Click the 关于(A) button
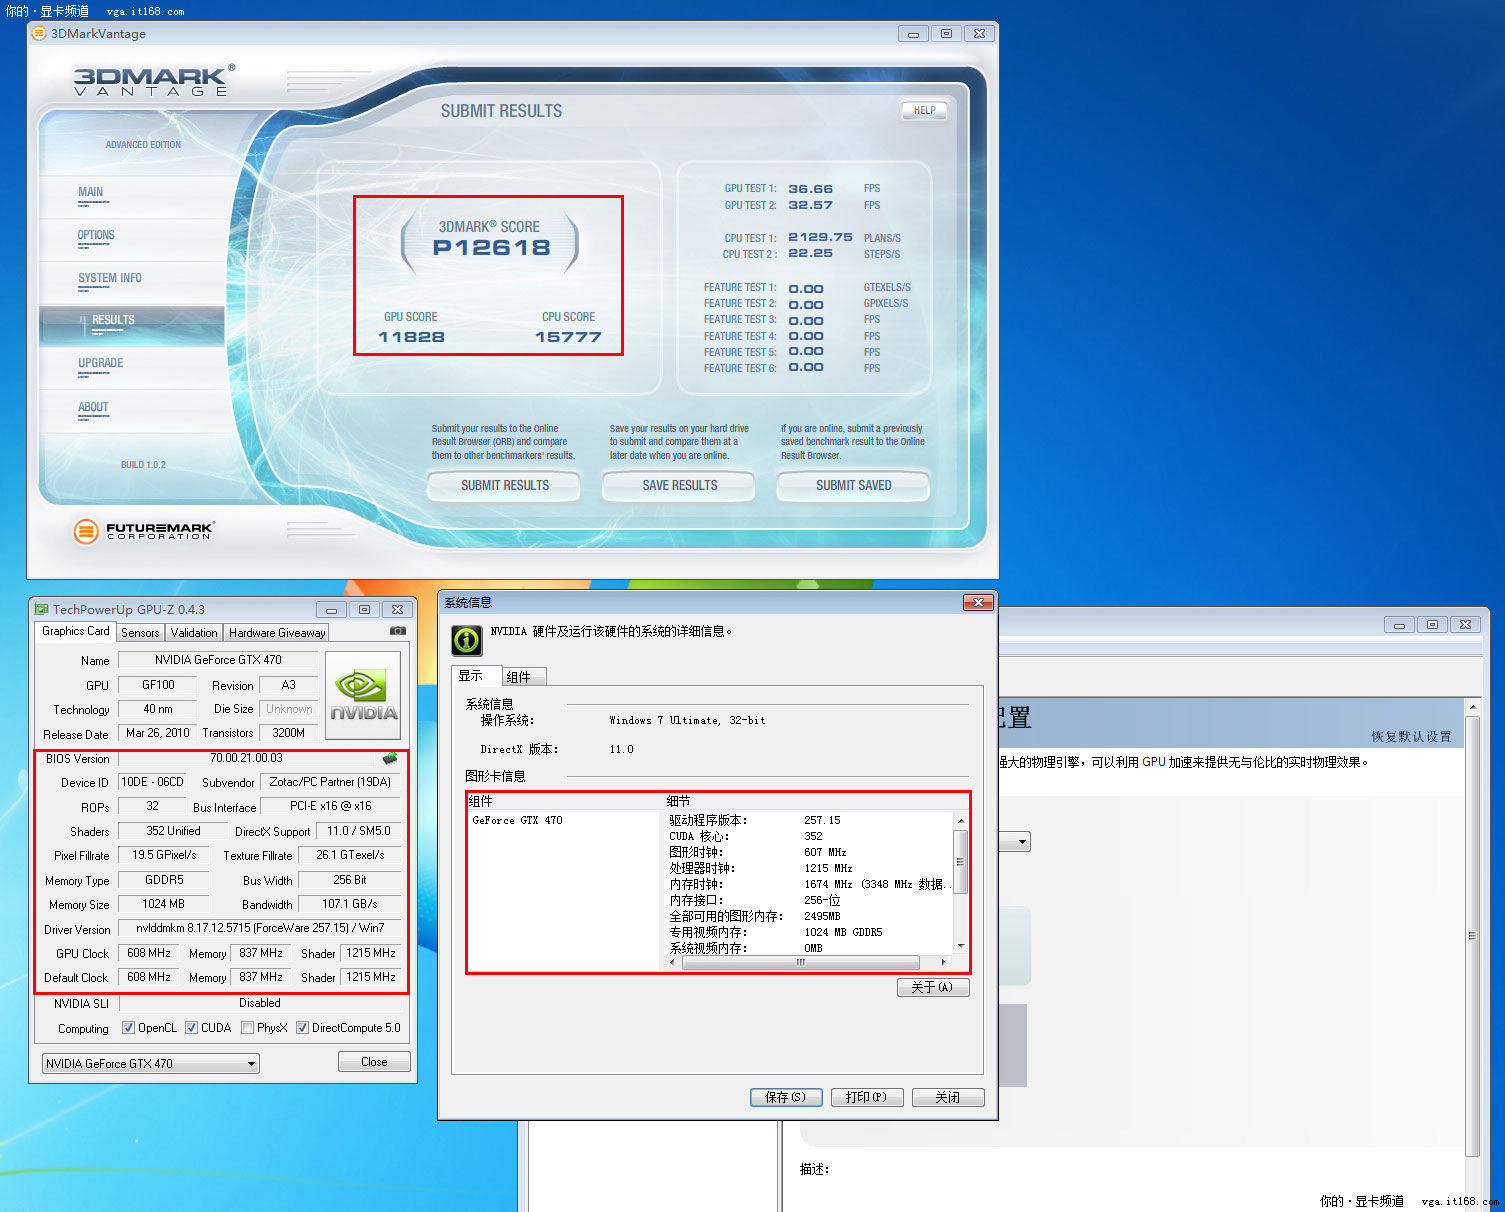The image size is (1505, 1212). pyautogui.click(x=933, y=987)
